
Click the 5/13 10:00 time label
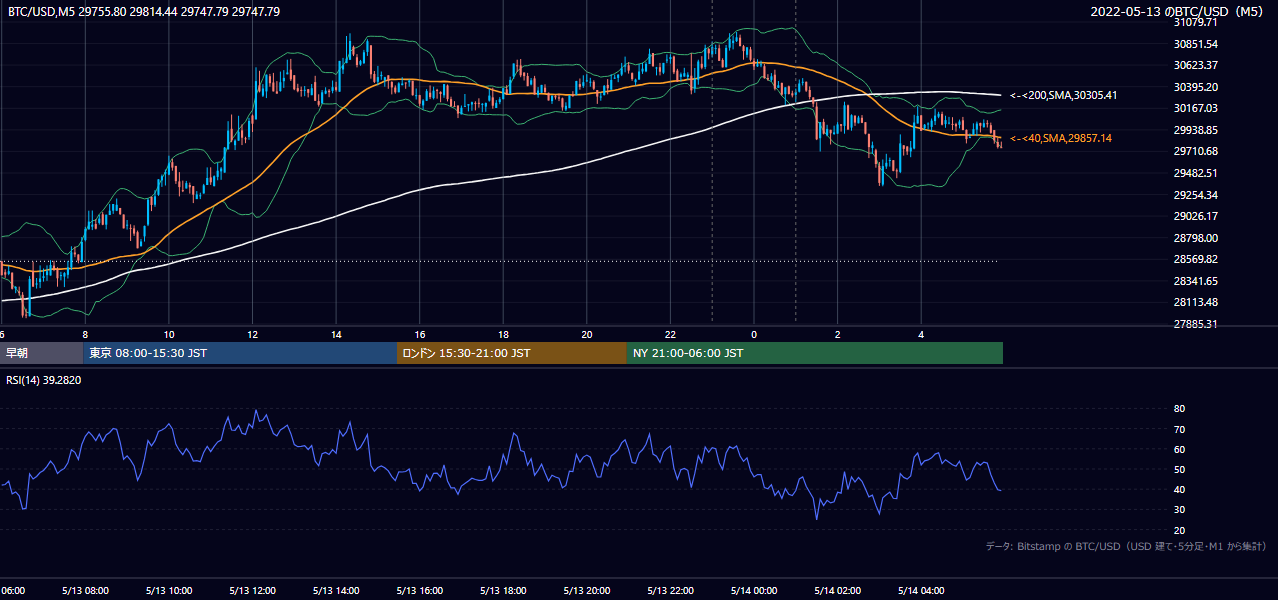[169, 591]
